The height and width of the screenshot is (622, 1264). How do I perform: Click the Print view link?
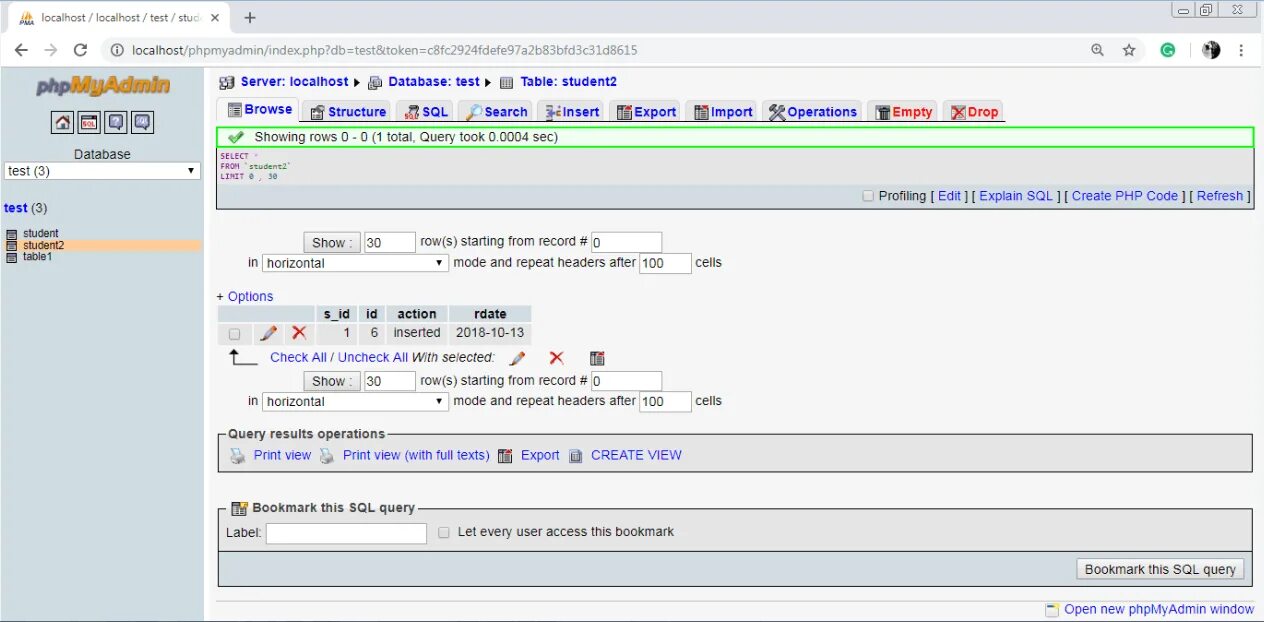click(x=282, y=455)
